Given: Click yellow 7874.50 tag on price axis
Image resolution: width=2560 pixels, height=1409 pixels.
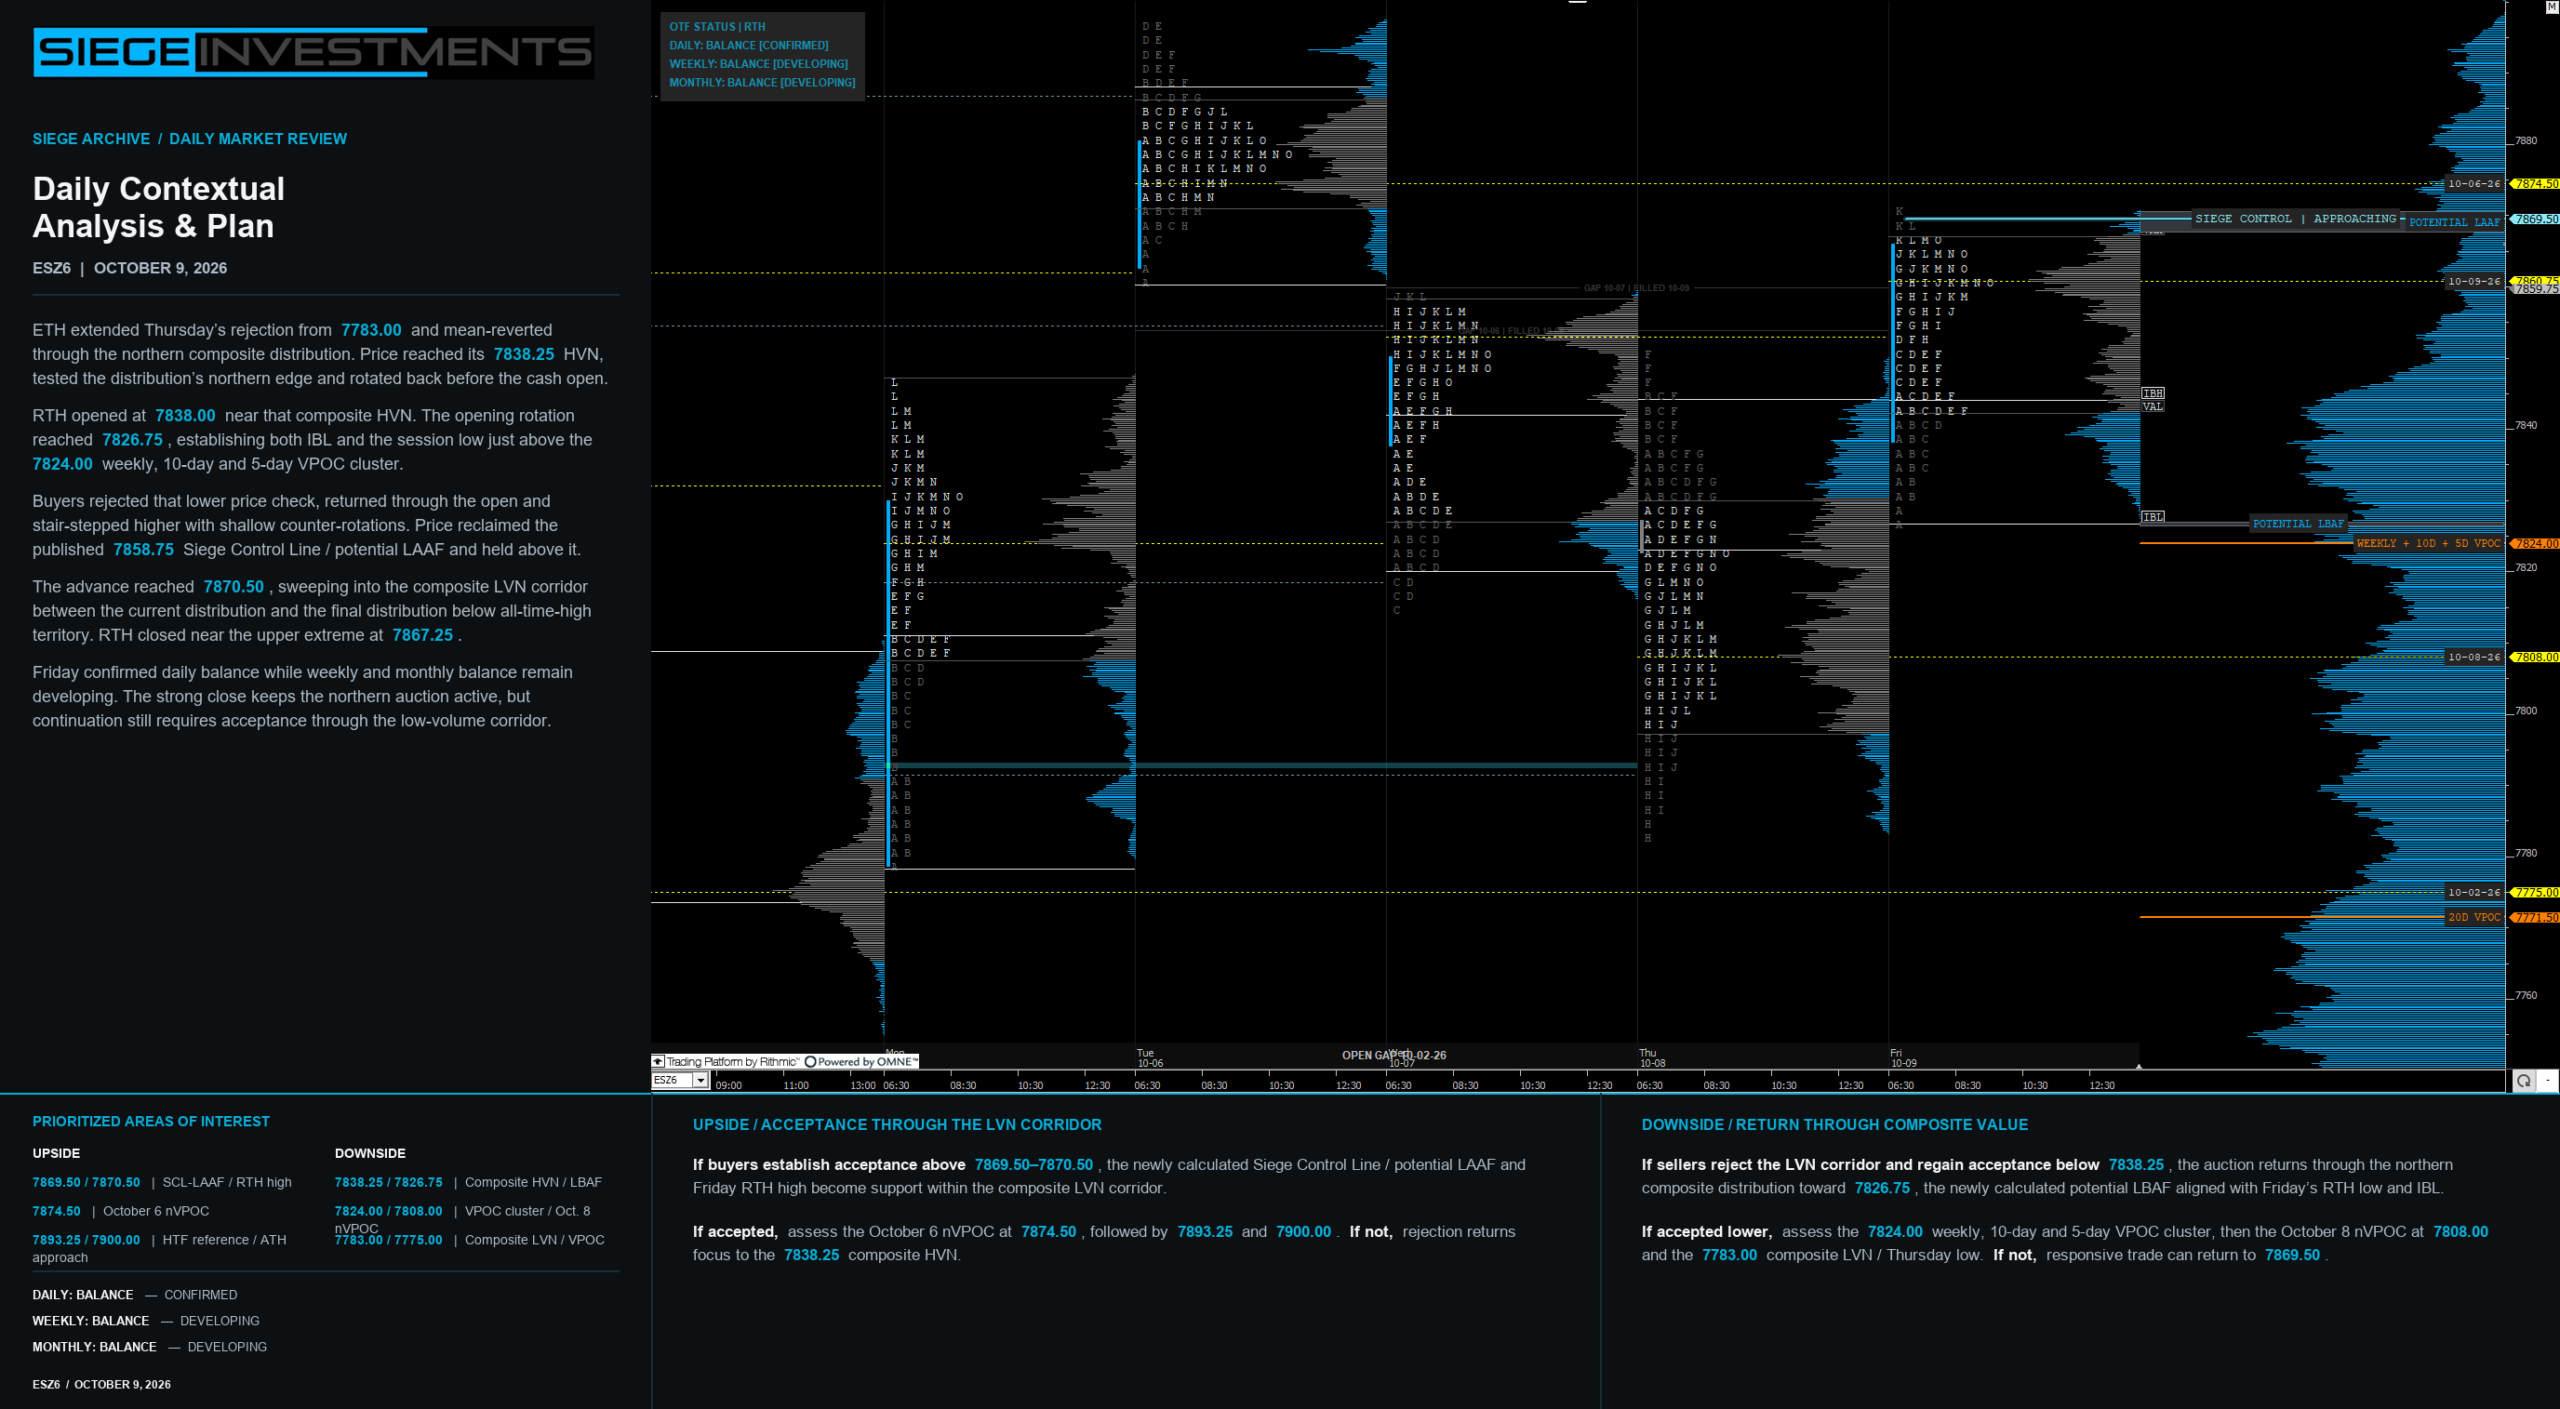Looking at the screenshot, I should [x=2535, y=184].
